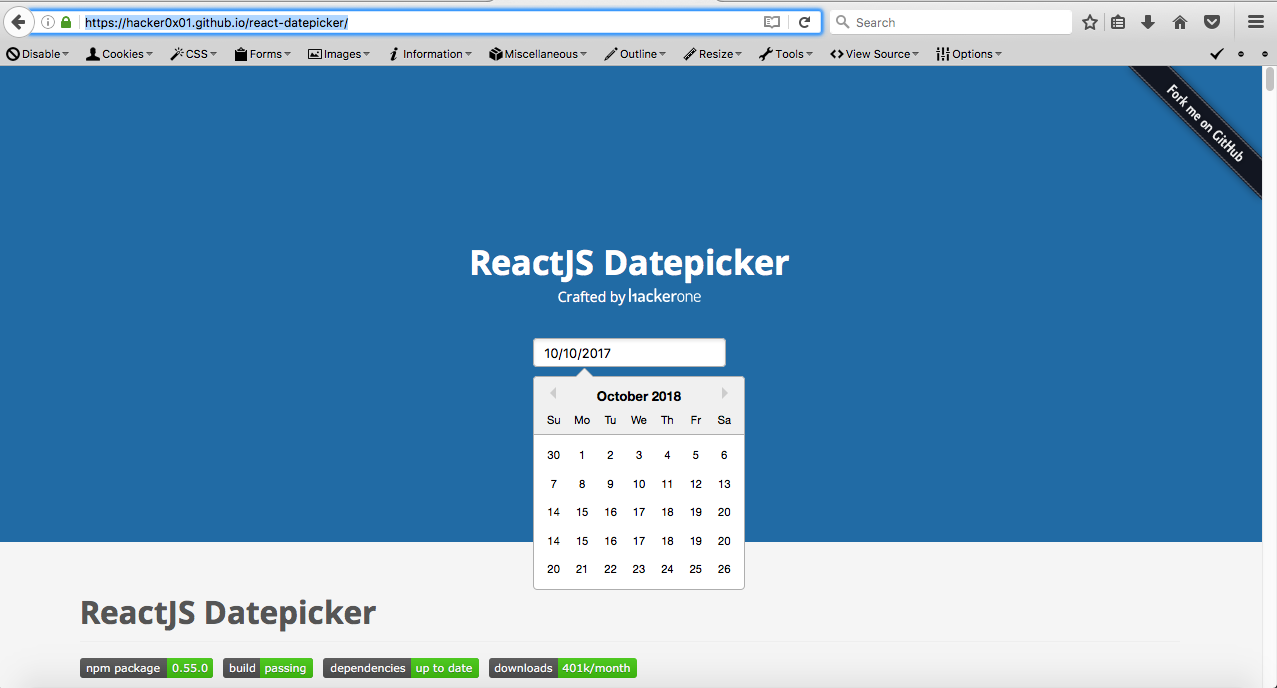Image resolution: width=1277 pixels, height=688 pixels.
Task: Go to previous month in the calendar
Action: click(x=552, y=393)
